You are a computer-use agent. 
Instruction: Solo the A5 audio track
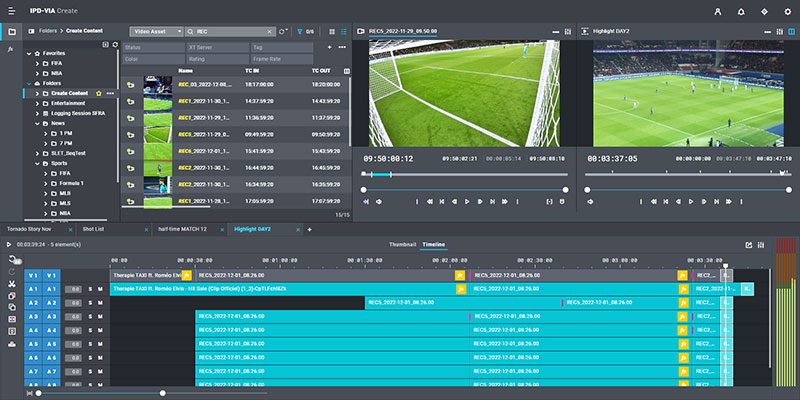tap(91, 344)
